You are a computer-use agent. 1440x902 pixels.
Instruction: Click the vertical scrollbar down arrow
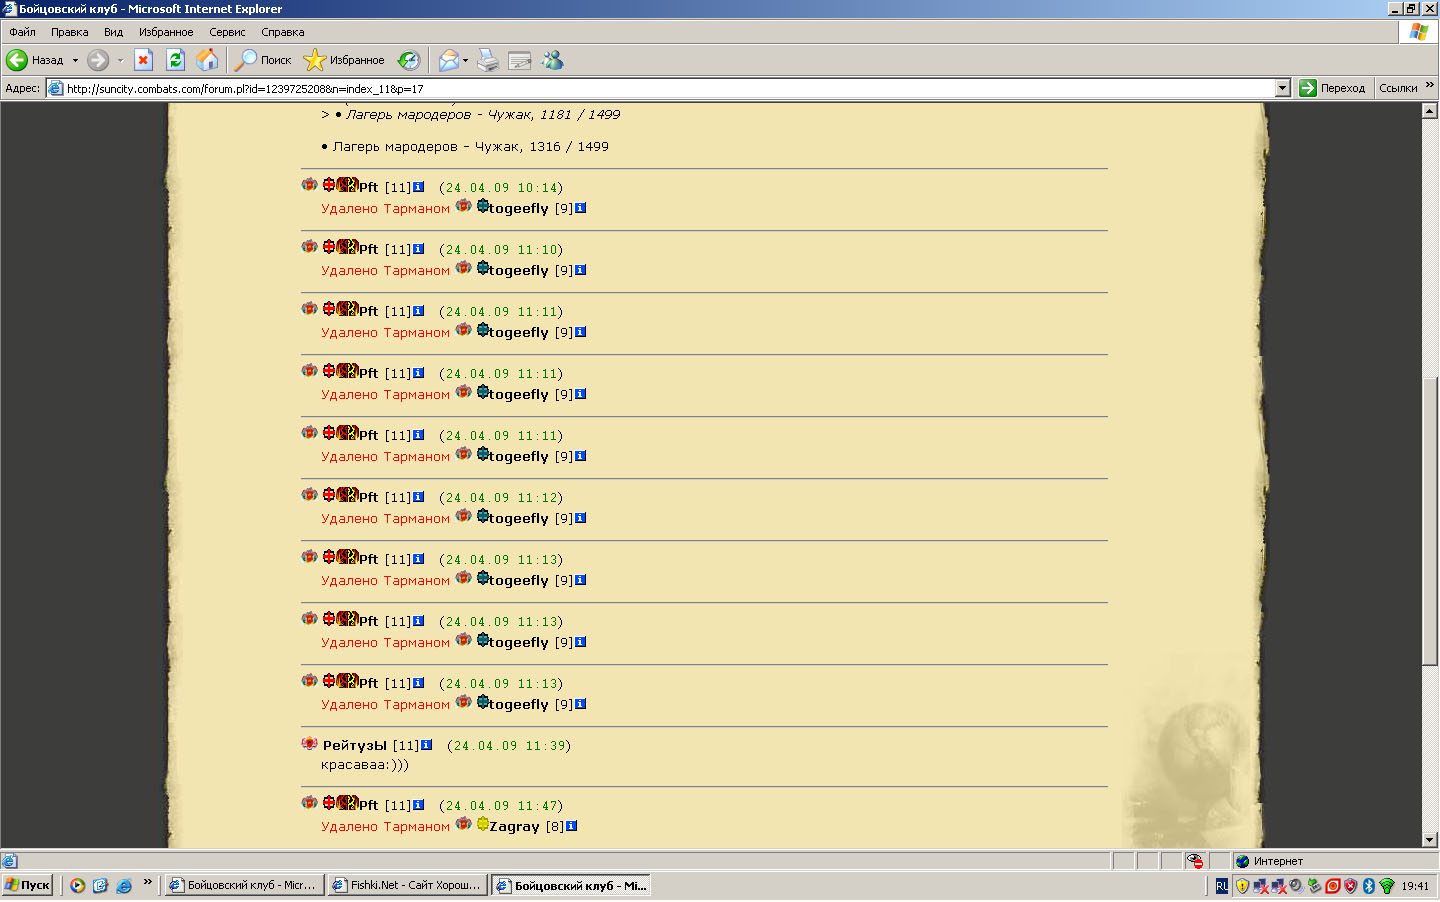pyautogui.click(x=1430, y=840)
